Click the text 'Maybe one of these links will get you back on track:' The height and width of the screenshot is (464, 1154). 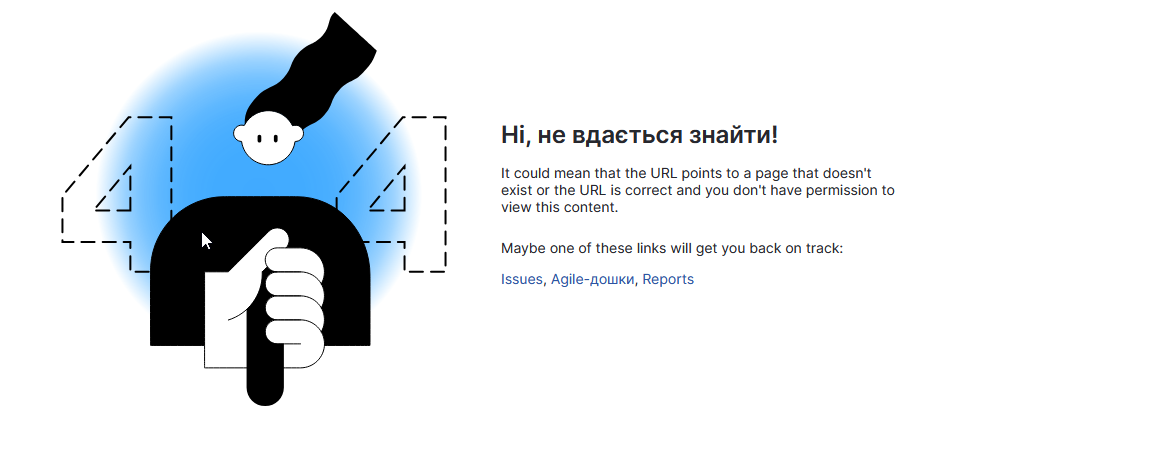(x=672, y=248)
